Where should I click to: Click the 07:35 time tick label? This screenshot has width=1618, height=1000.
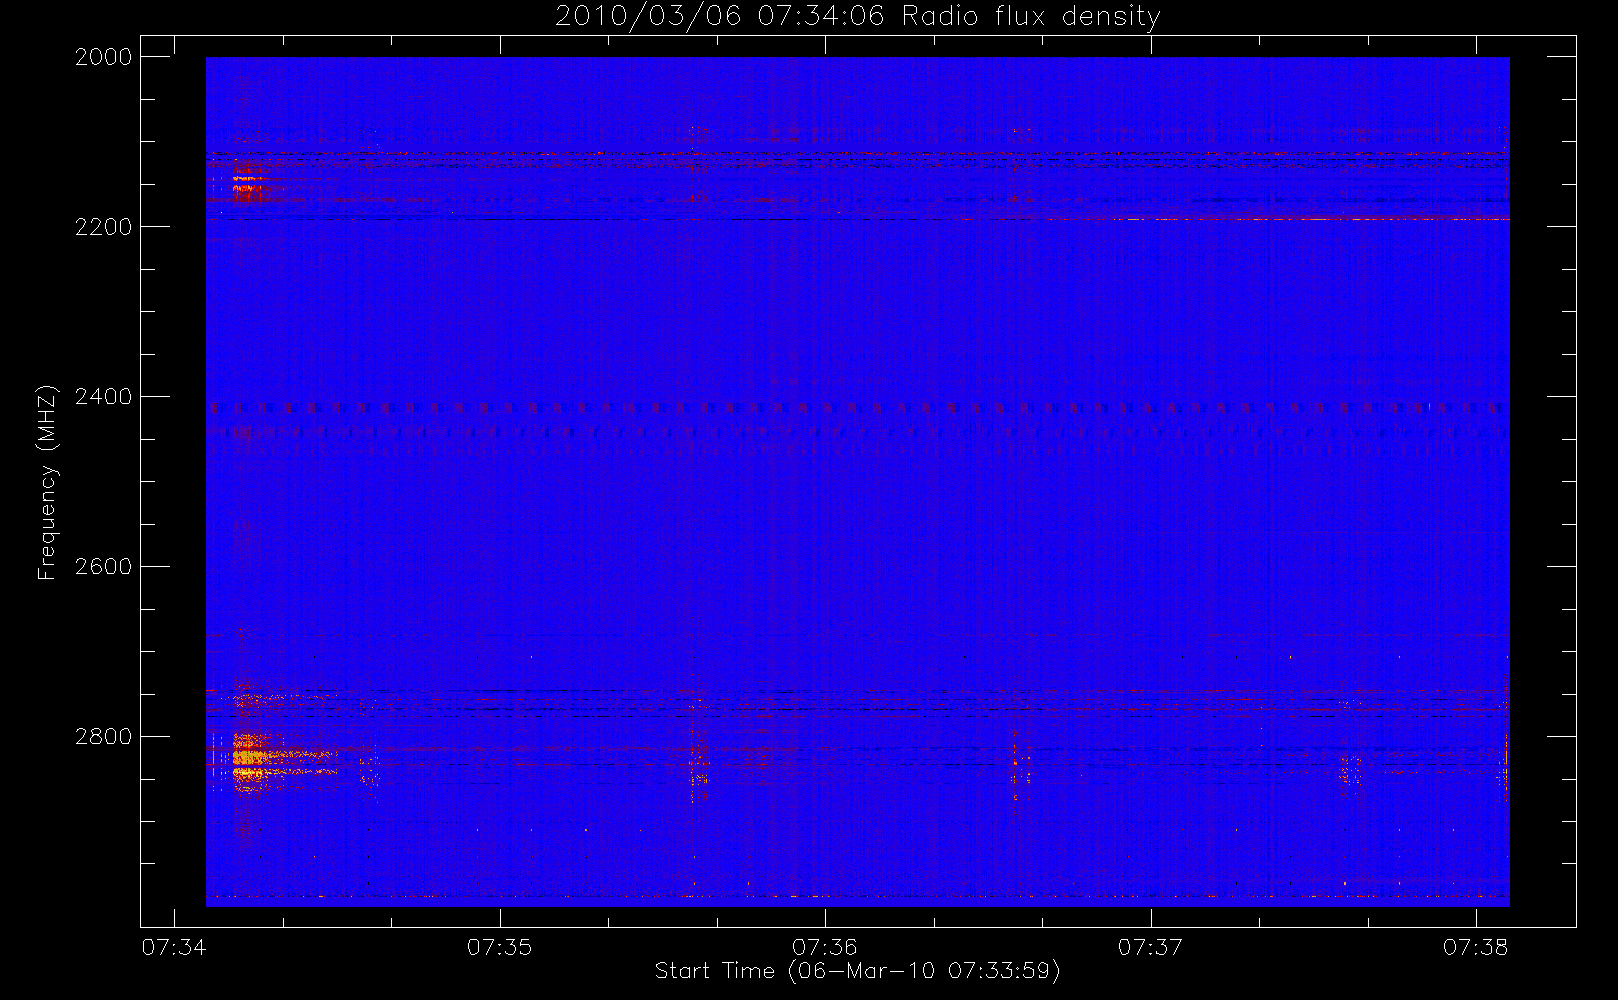pos(500,947)
